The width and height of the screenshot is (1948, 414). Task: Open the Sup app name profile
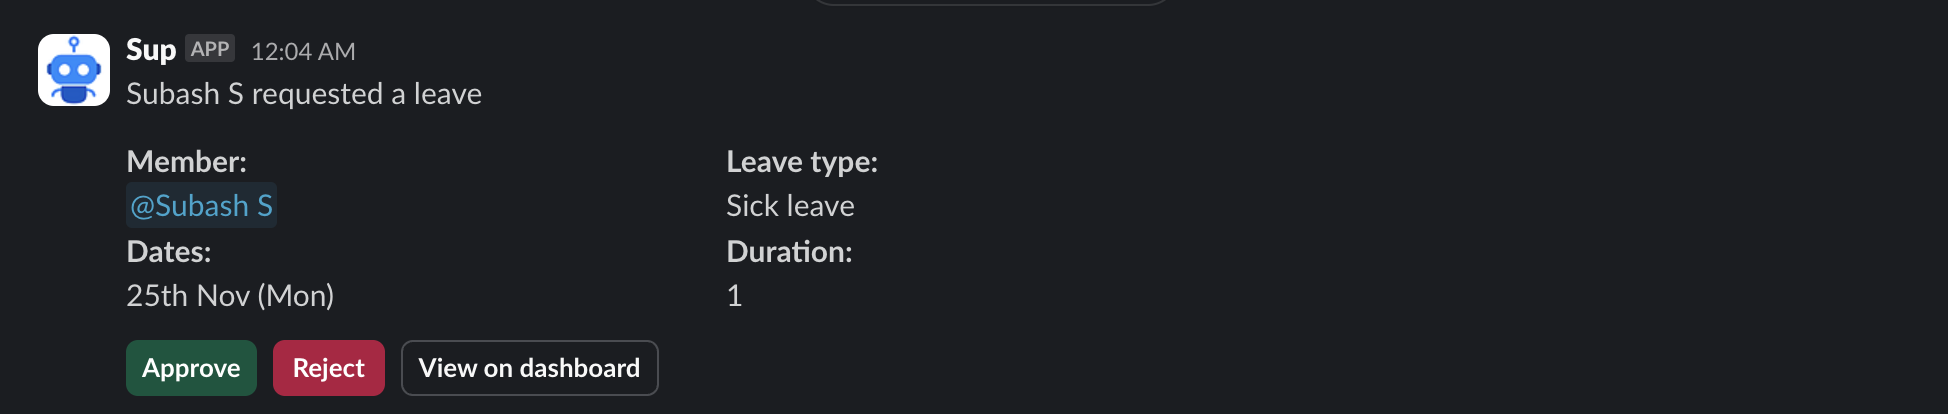pos(150,50)
